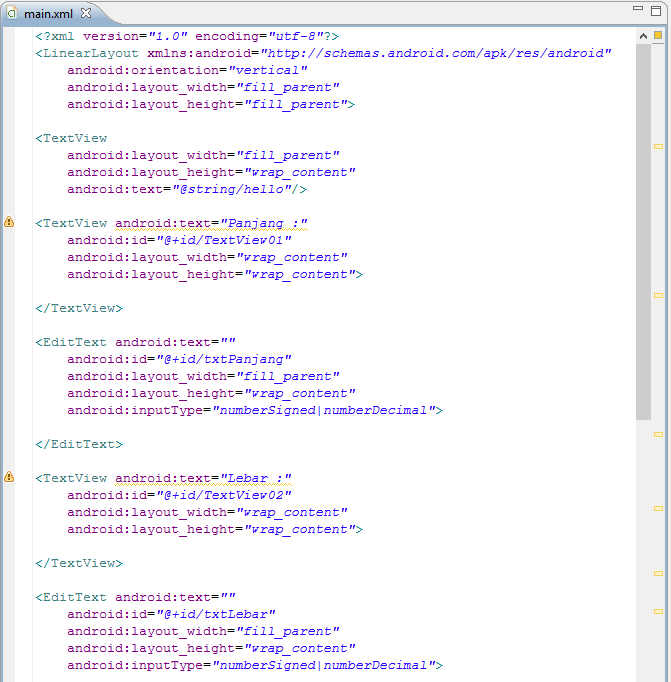The width and height of the screenshot is (671, 682).
Task: Close the main.xml editor tab
Action: (x=86, y=13)
